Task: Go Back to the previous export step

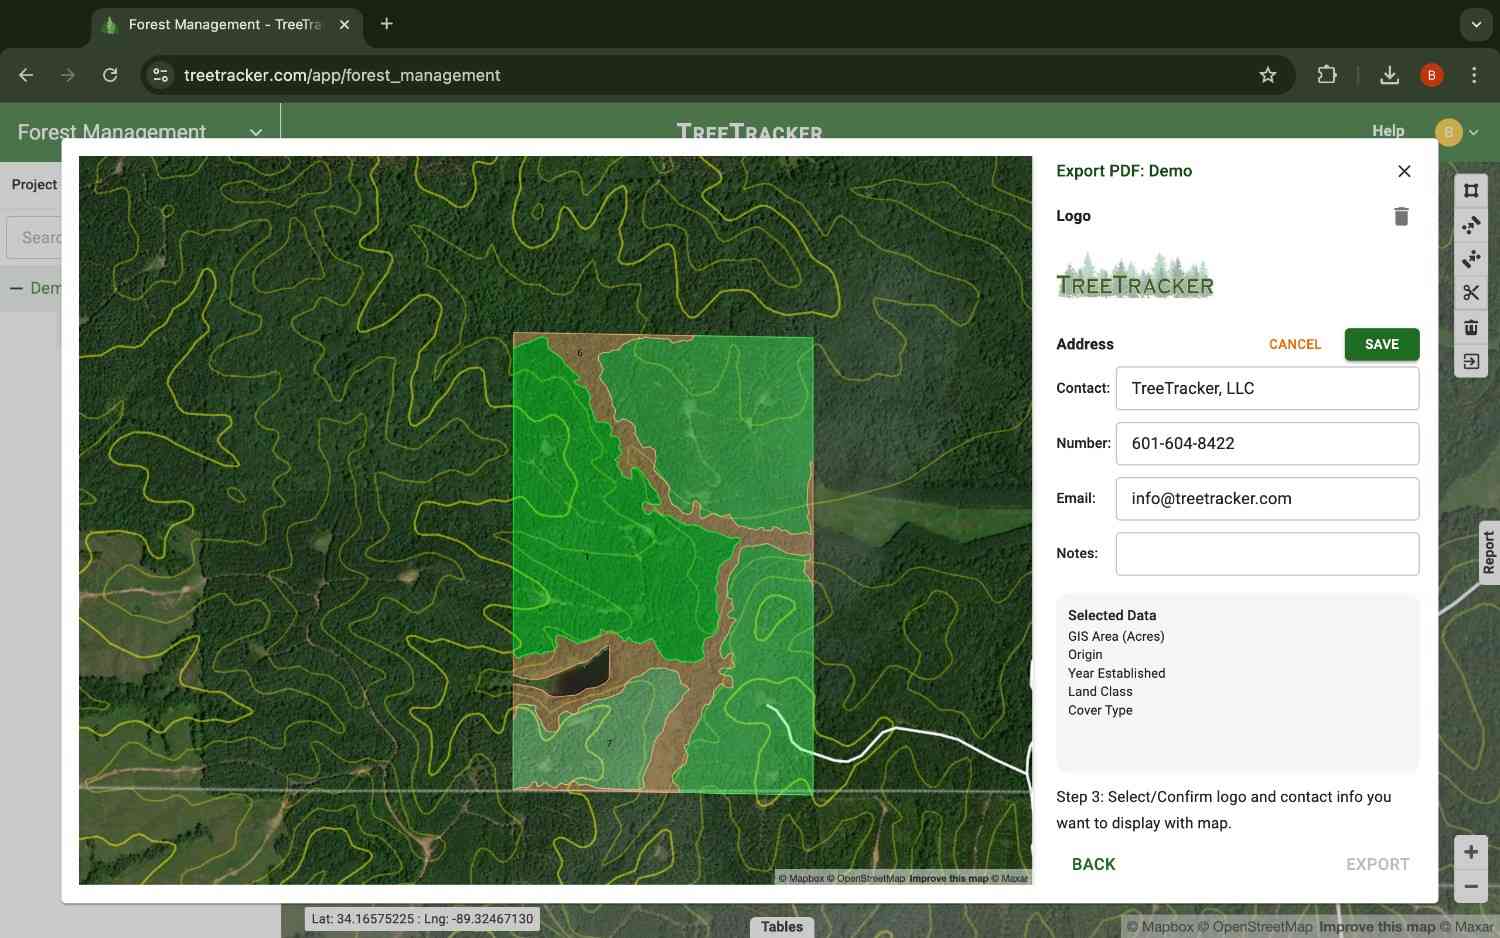Action: [1093, 864]
